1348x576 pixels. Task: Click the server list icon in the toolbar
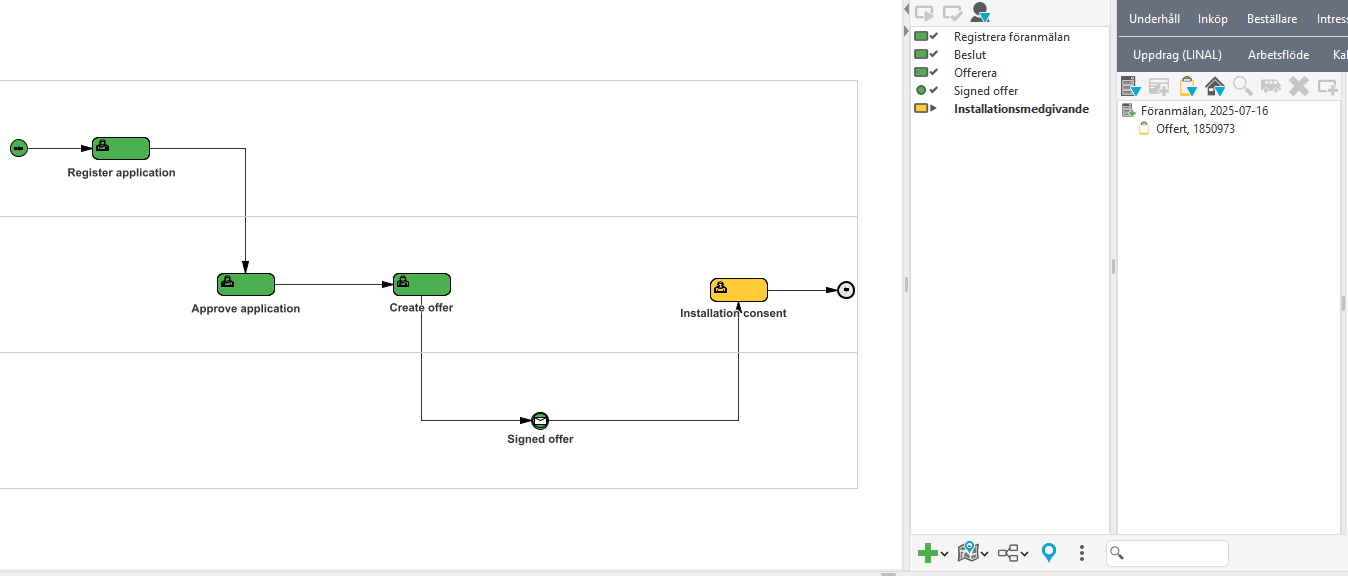pos(1130,86)
